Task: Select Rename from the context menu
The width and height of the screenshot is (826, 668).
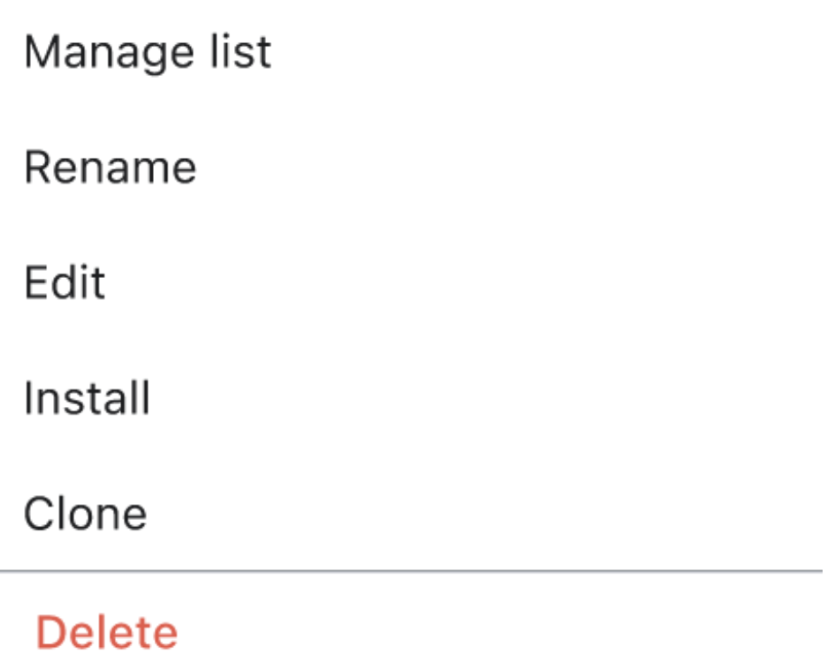Action: coord(110,168)
